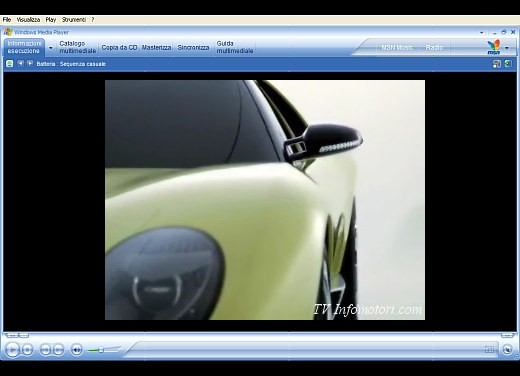Image resolution: width=520 pixels, height=376 pixels.
Task: Expand the online stores dropdown next to MSN
Action: coord(507,48)
